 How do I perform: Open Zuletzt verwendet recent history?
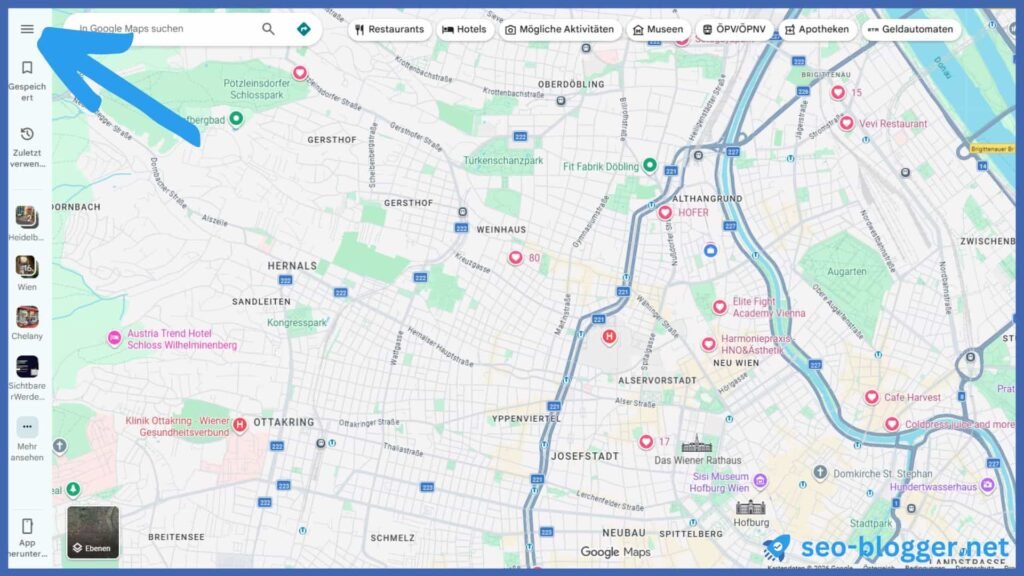point(27,147)
